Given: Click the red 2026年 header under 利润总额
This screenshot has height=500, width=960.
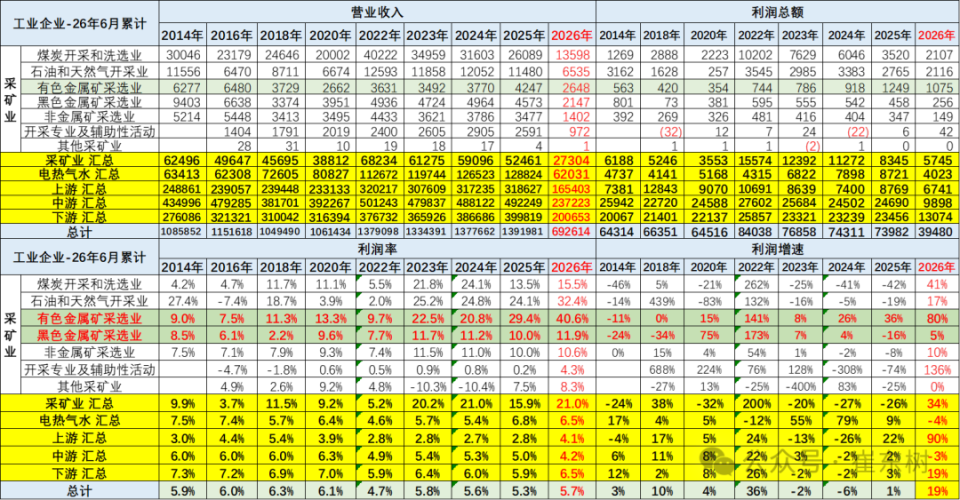Looking at the screenshot, I should (937, 35).
